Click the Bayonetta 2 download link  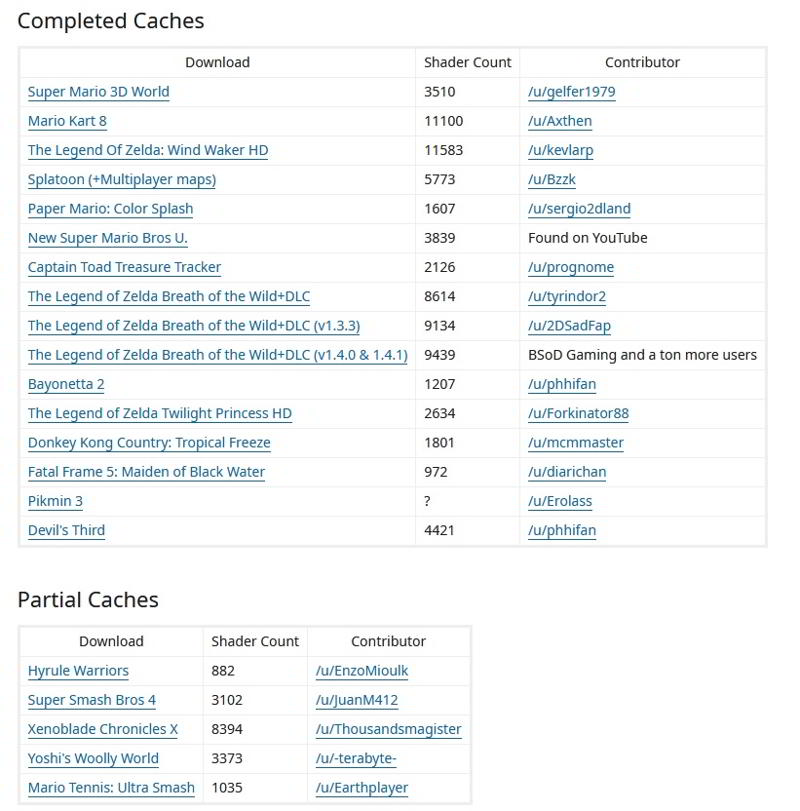click(x=66, y=384)
